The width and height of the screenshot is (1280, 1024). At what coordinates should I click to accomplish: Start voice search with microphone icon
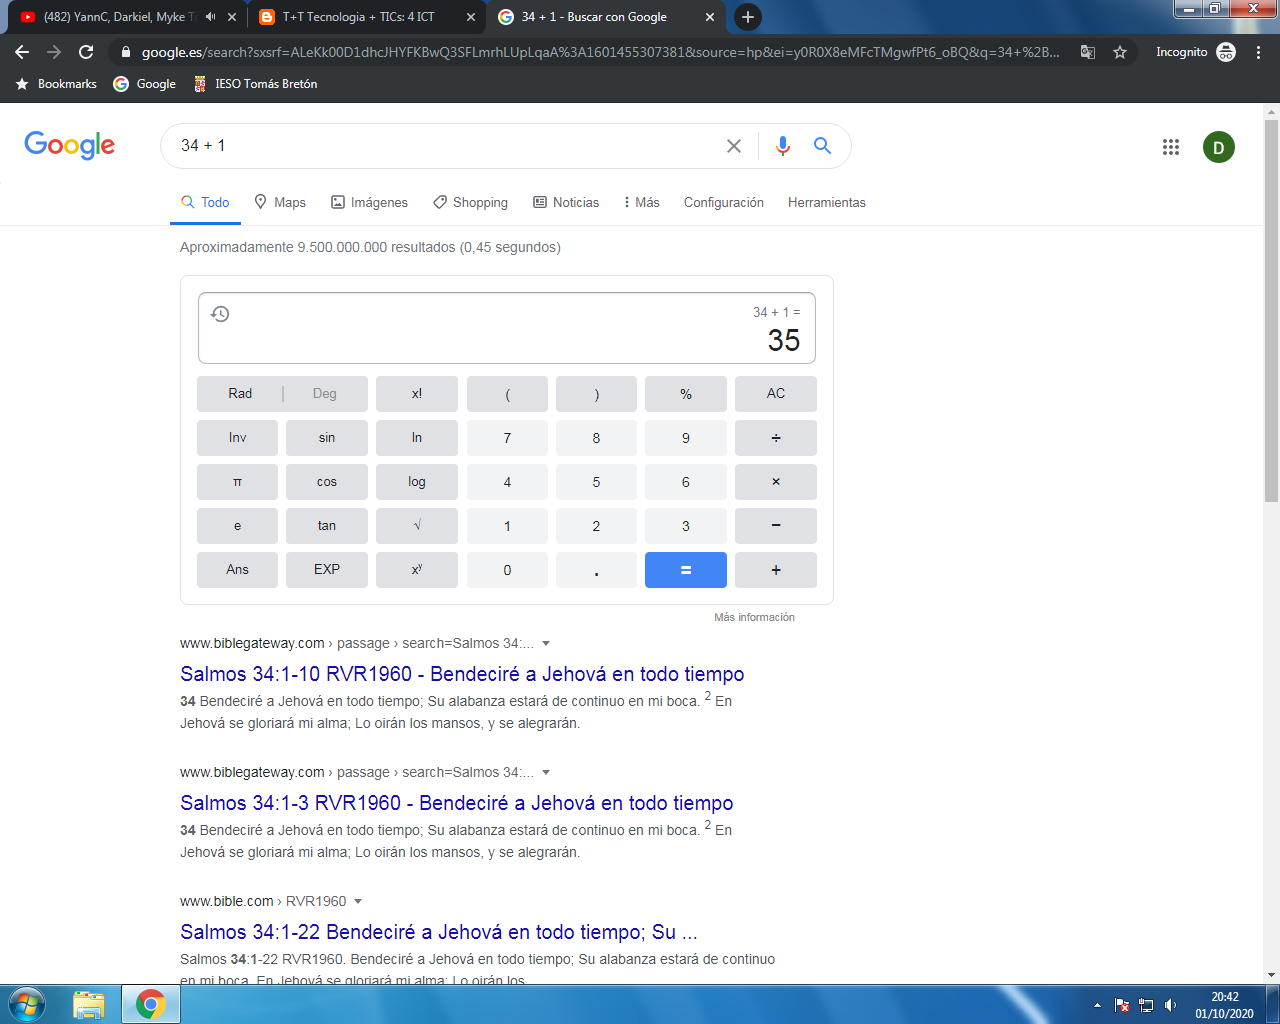click(783, 146)
